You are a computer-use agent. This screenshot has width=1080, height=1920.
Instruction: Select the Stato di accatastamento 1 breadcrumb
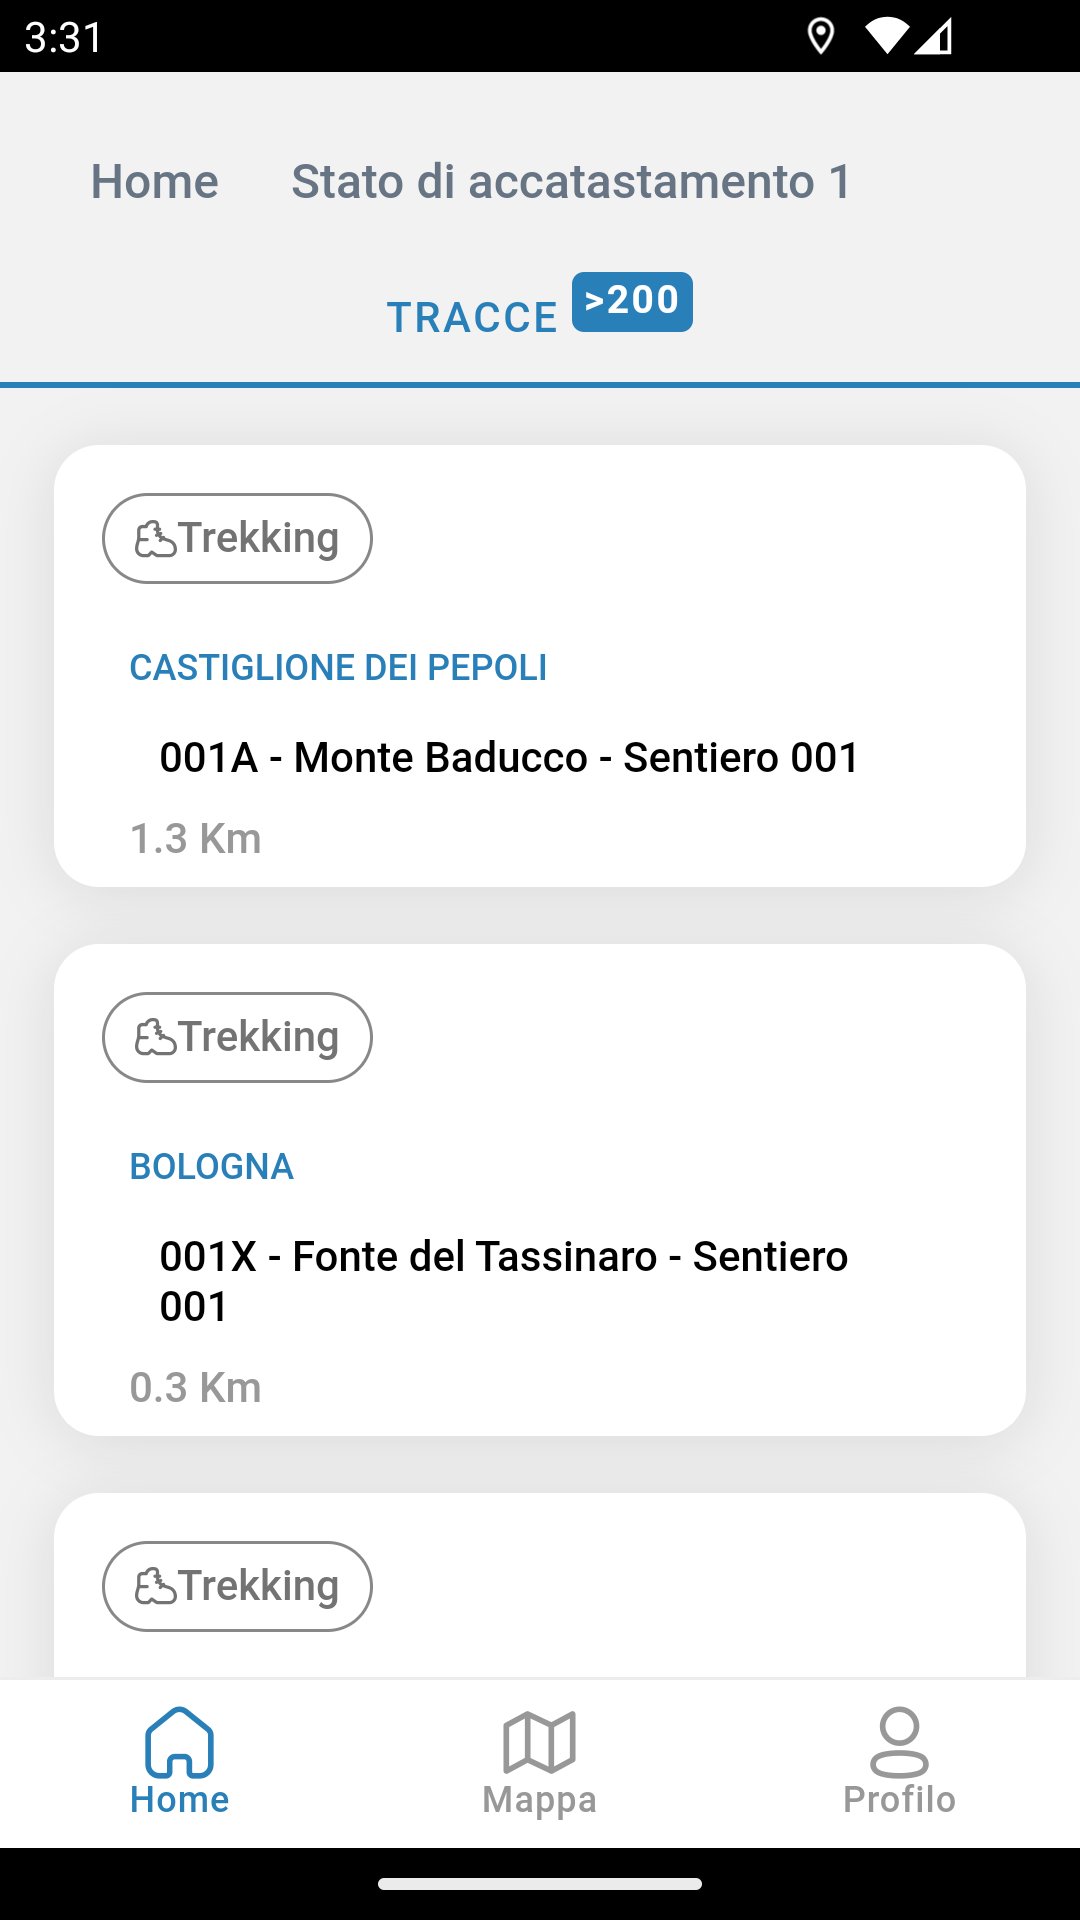pos(571,182)
